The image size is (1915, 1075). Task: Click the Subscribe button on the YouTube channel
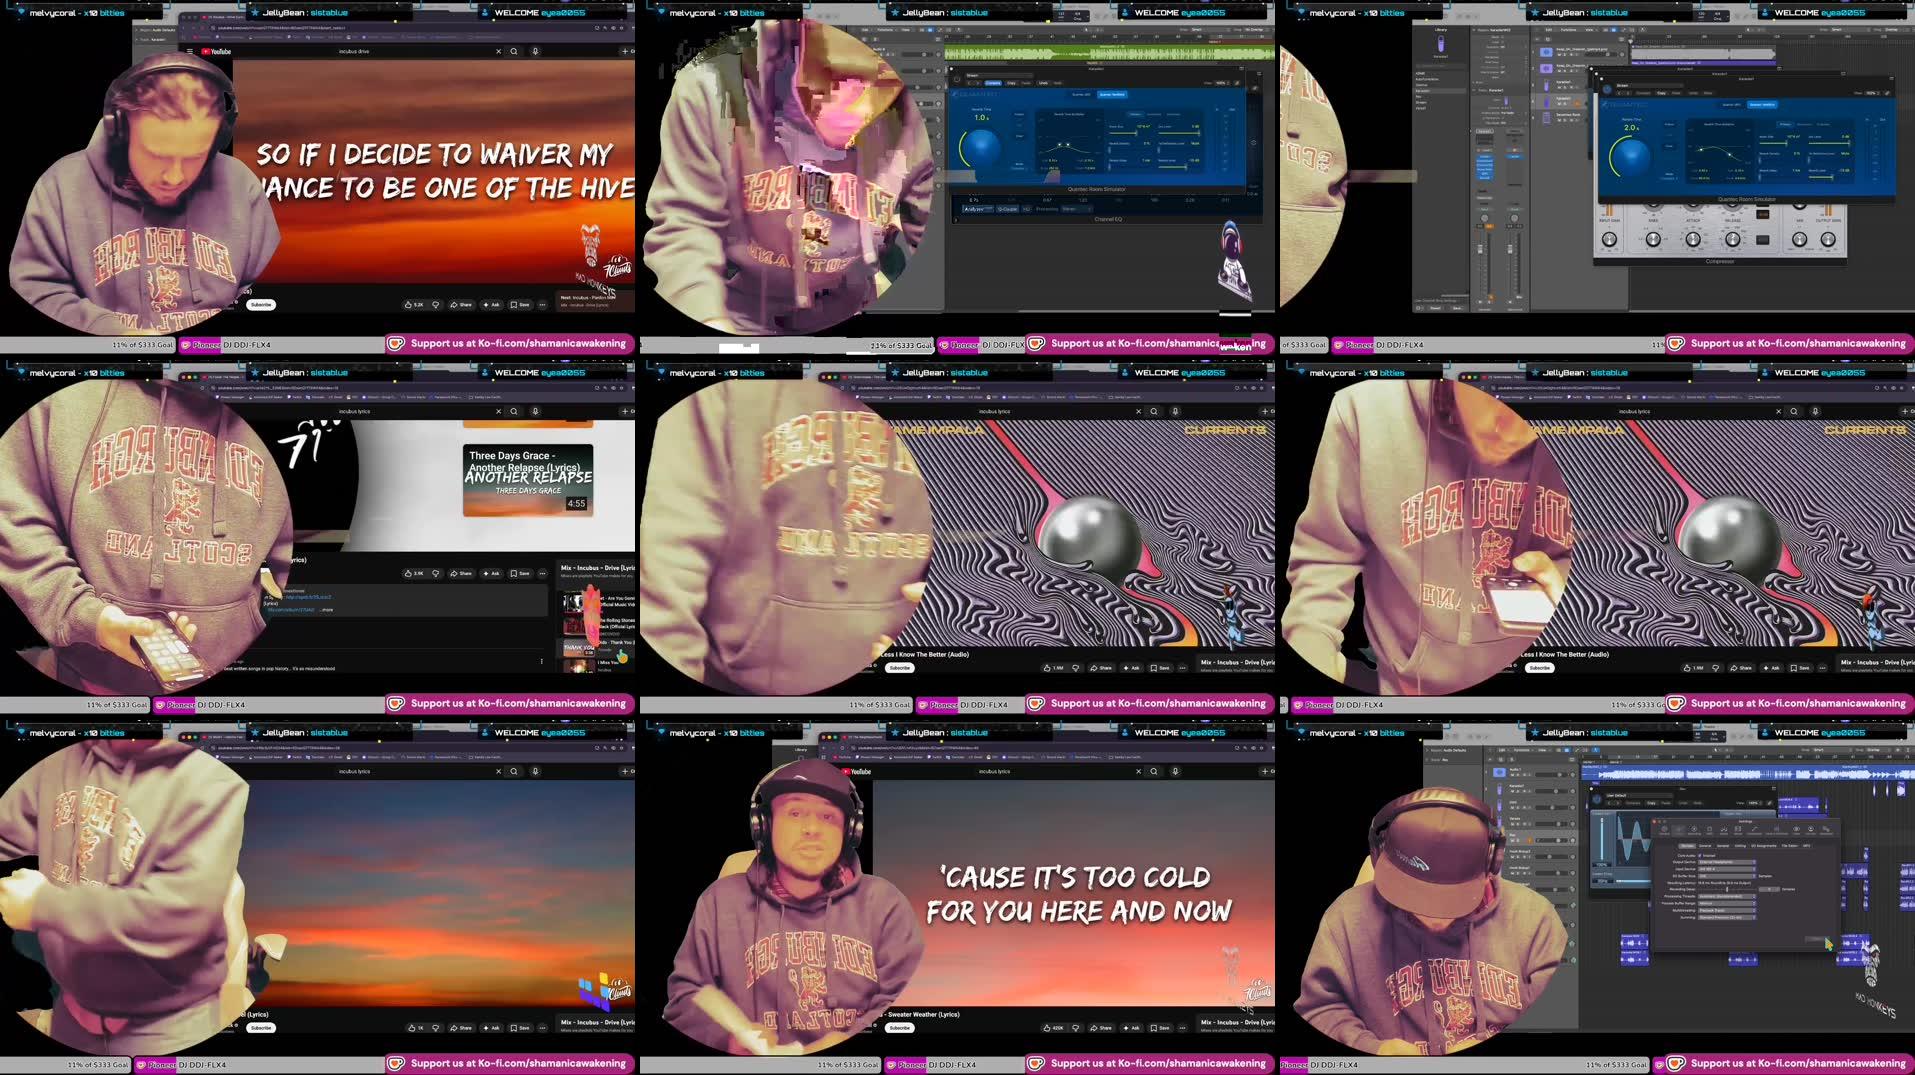[x=260, y=304]
